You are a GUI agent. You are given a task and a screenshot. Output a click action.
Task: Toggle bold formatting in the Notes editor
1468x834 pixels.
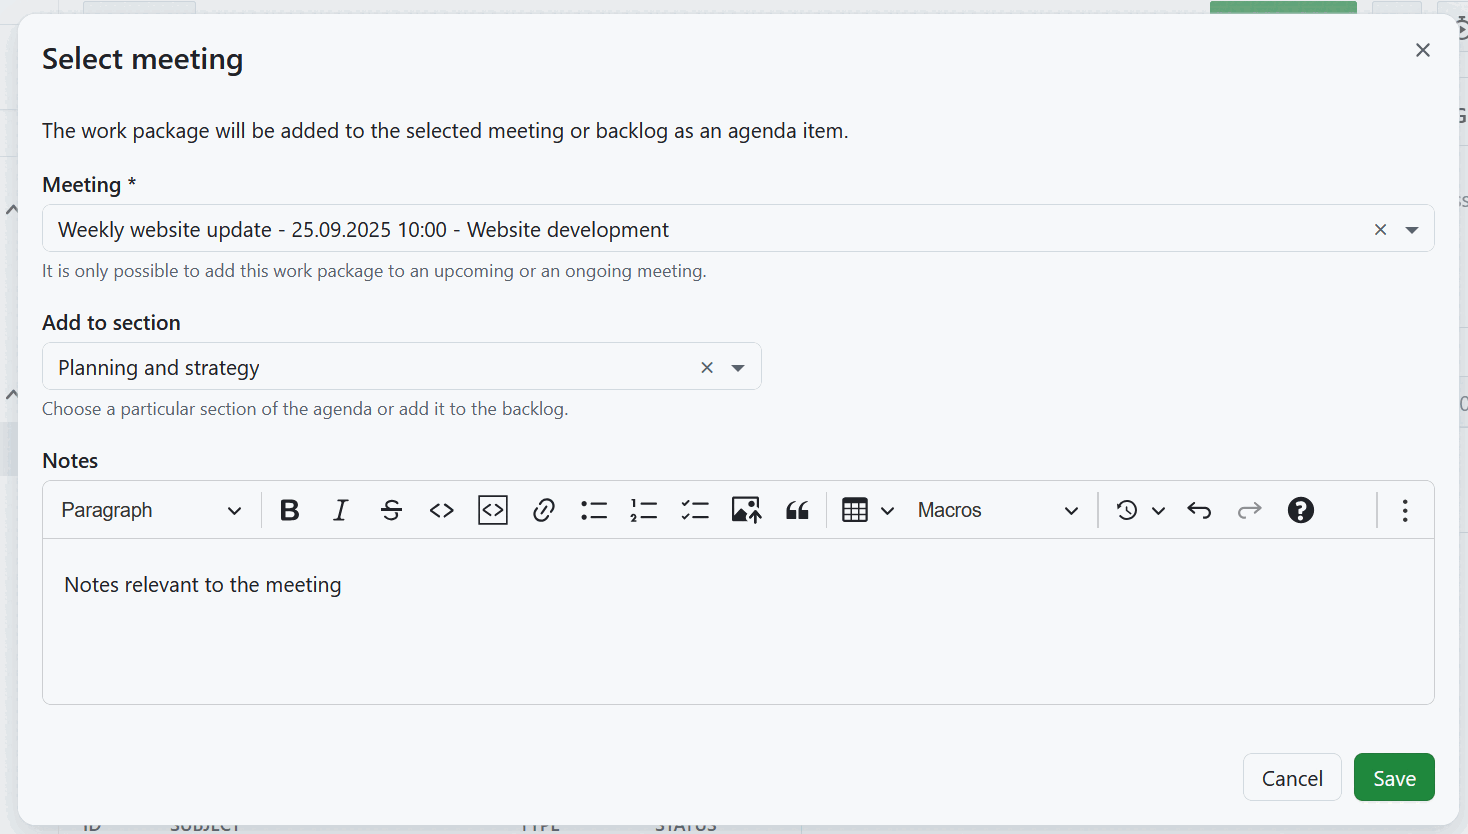(289, 510)
